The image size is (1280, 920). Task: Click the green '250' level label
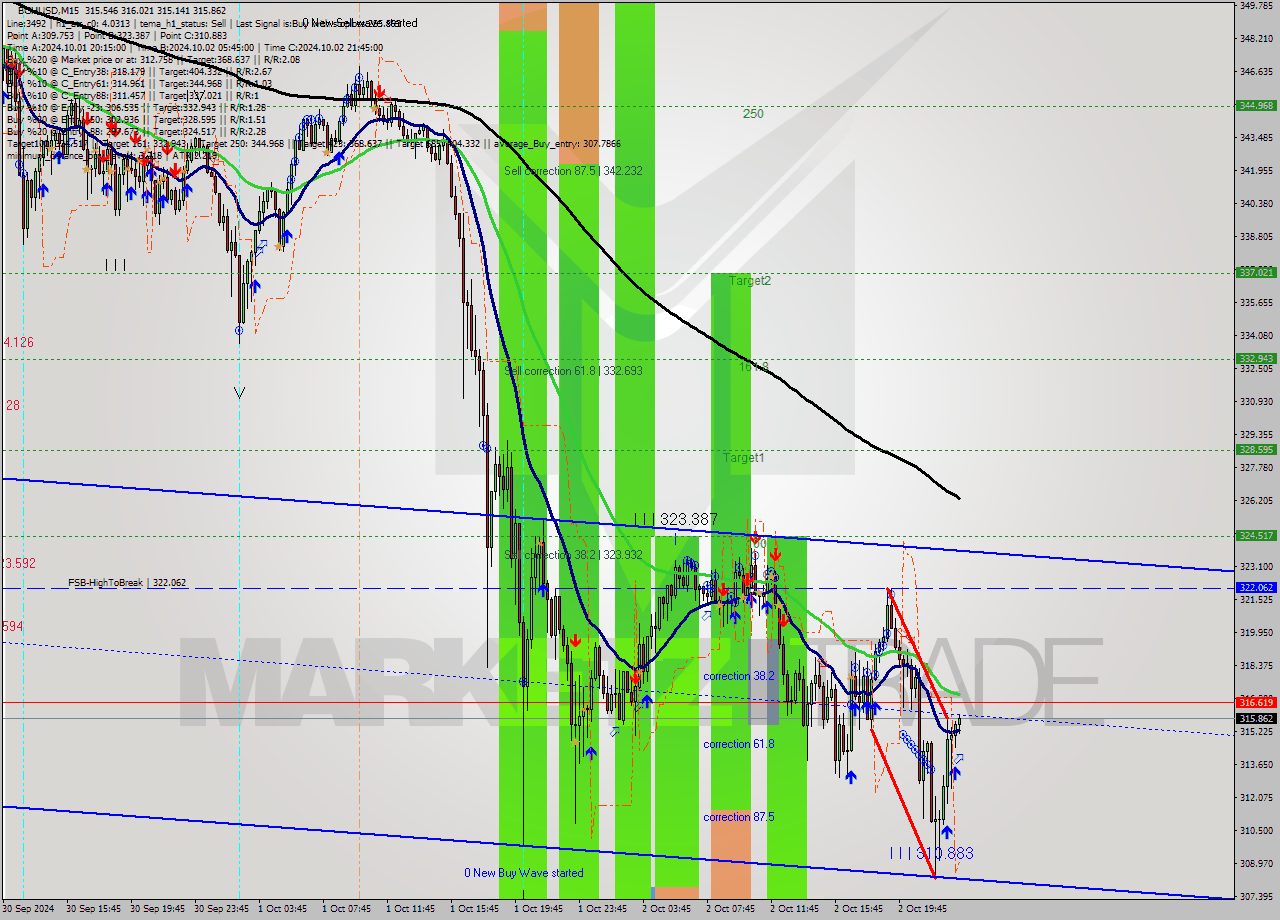point(753,114)
